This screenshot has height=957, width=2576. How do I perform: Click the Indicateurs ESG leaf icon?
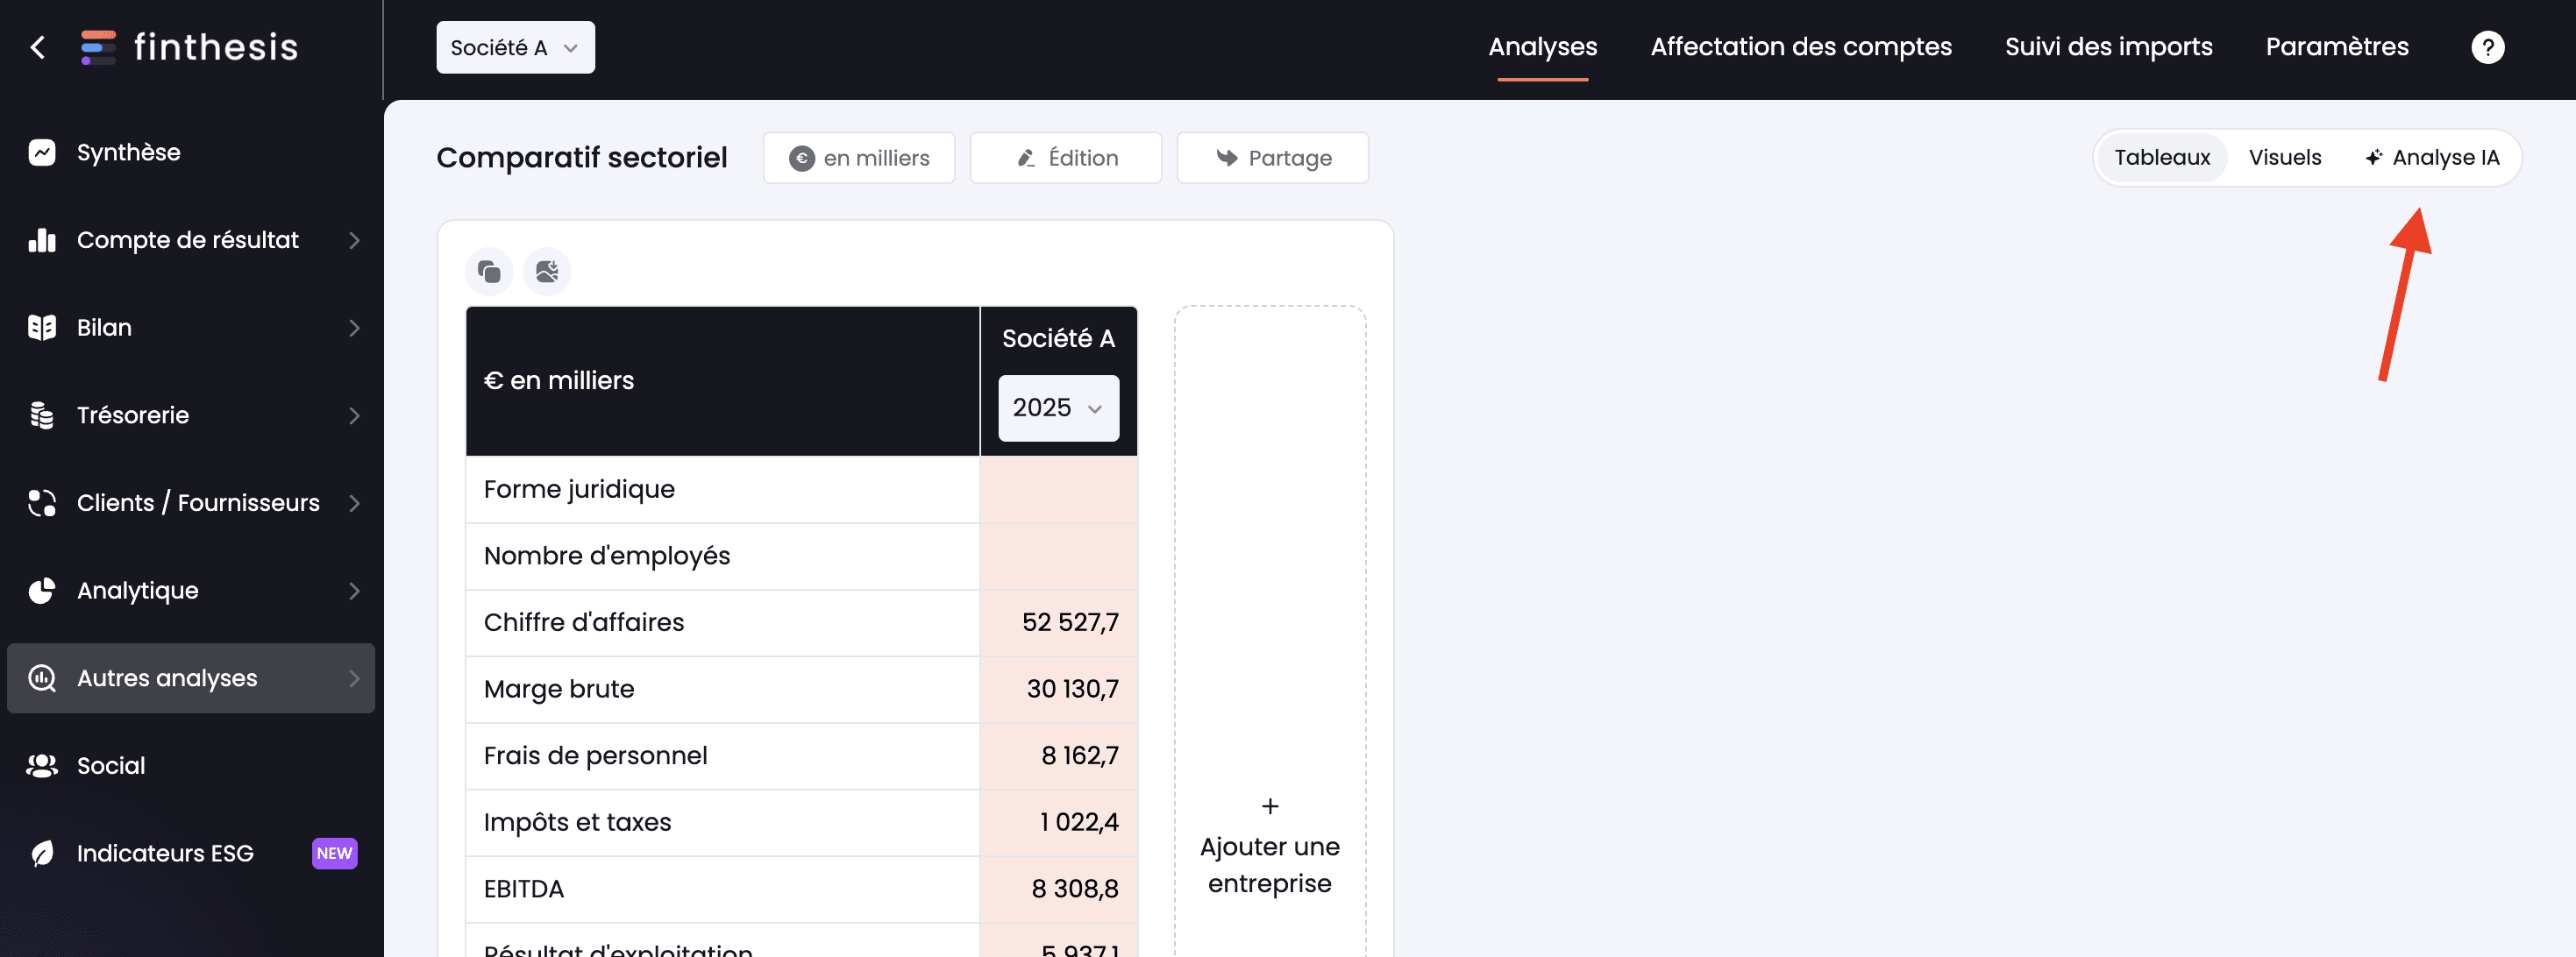pyautogui.click(x=42, y=853)
